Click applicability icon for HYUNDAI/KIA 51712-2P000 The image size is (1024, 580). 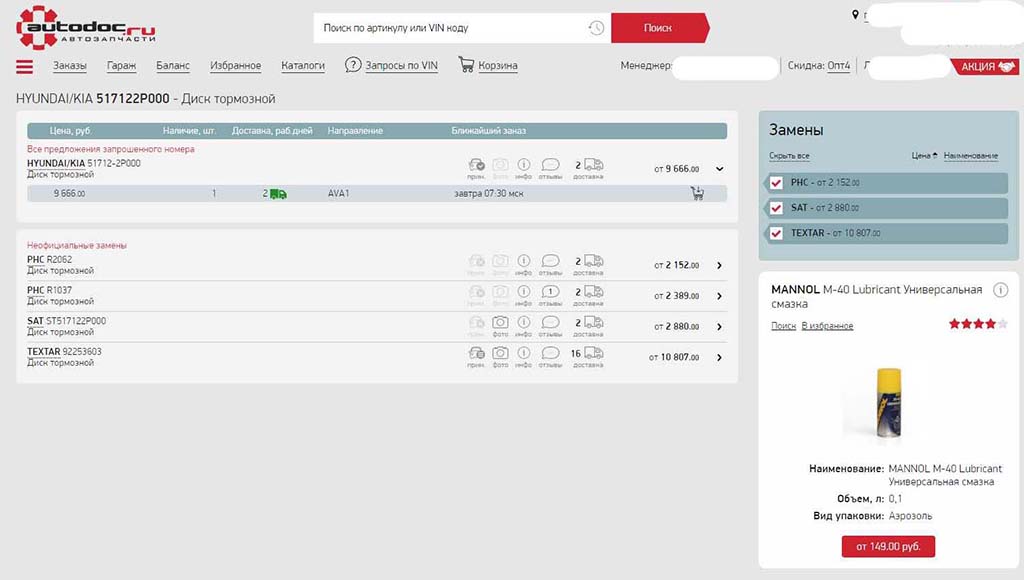pyautogui.click(x=476, y=165)
